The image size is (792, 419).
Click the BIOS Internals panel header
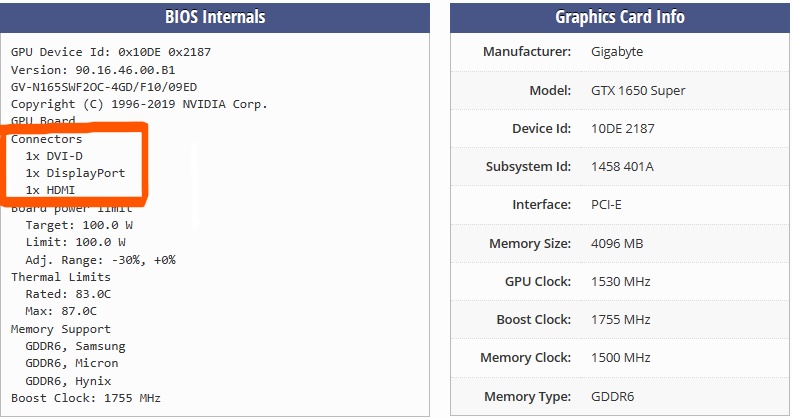pyautogui.click(x=215, y=17)
